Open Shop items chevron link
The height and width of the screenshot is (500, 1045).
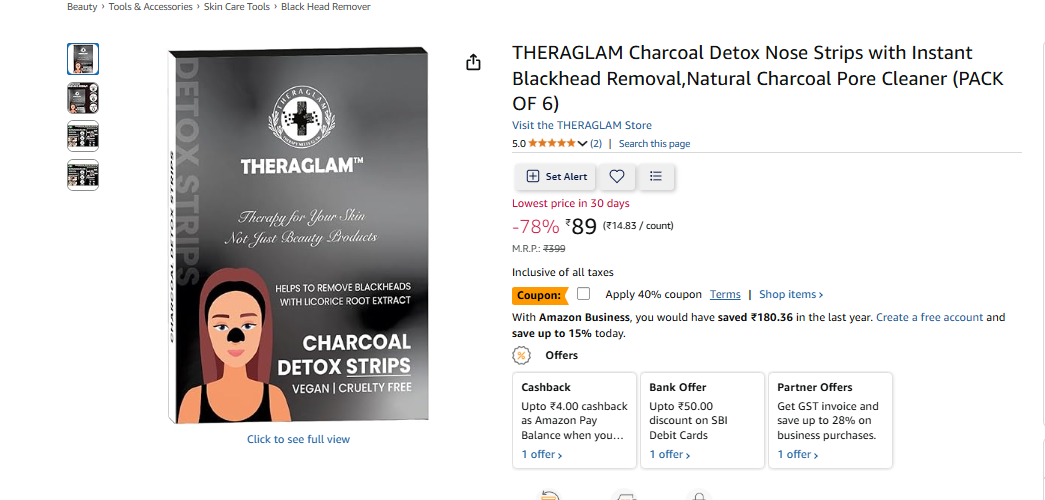[791, 294]
